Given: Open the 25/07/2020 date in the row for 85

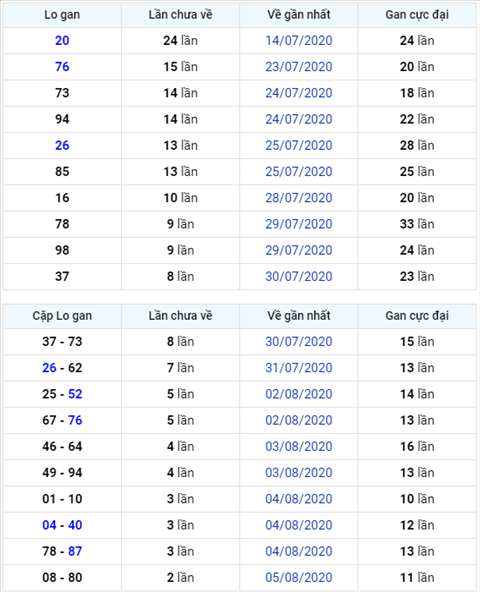Looking at the screenshot, I should [x=298, y=171].
